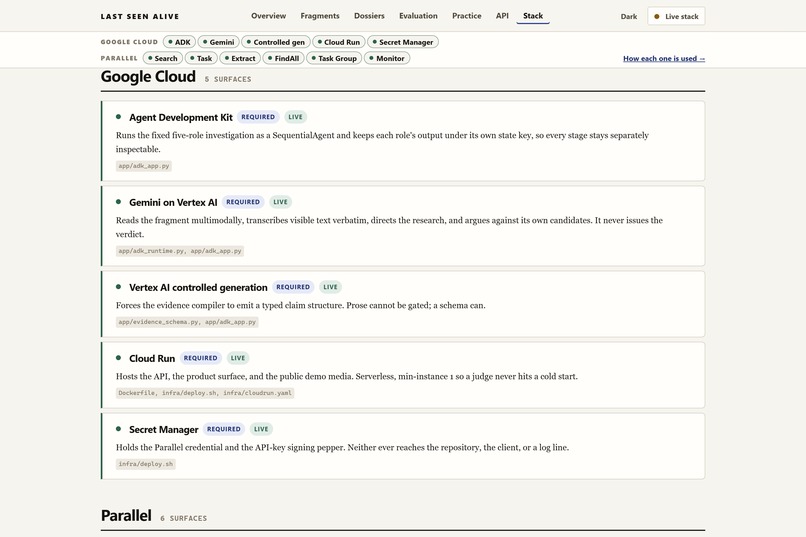Click the Parallel section heading

pos(126,515)
